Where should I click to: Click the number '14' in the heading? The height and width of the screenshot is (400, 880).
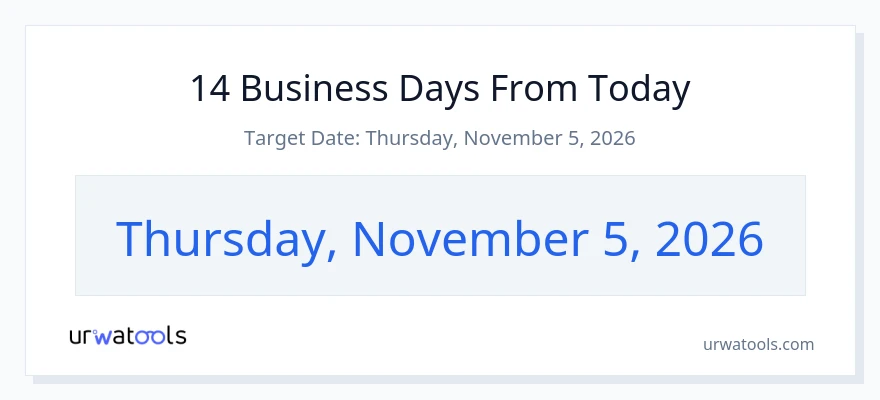tap(210, 88)
